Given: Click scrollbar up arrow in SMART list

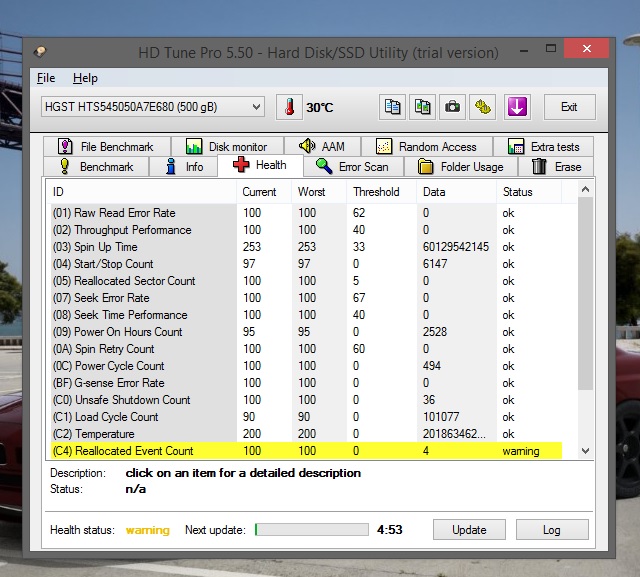Looking at the screenshot, I should click(585, 189).
